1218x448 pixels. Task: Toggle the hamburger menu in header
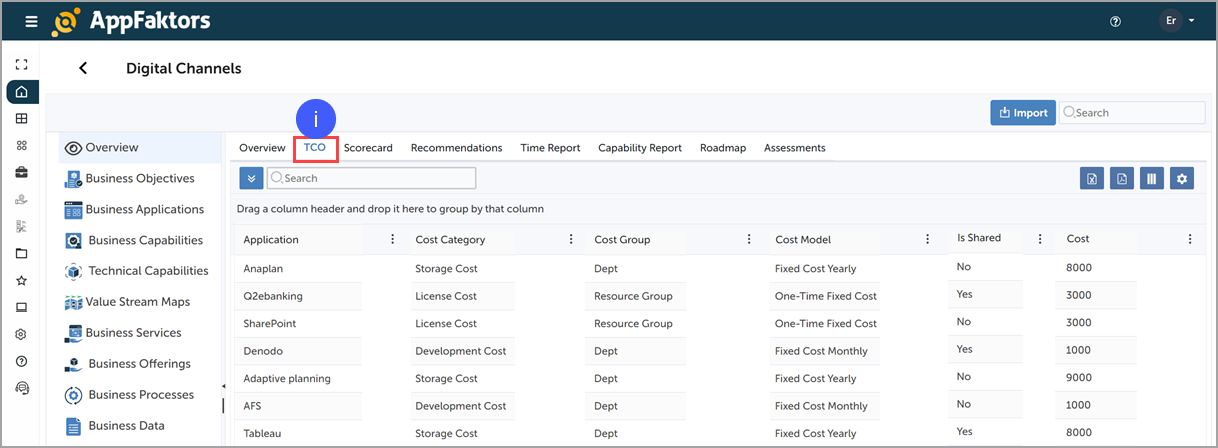click(x=31, y=21)
